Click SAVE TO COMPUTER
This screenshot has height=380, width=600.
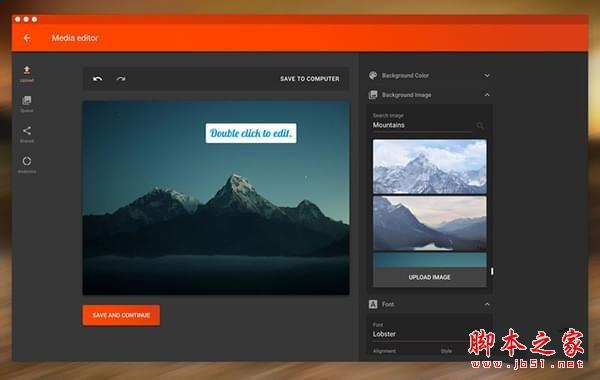310,79
